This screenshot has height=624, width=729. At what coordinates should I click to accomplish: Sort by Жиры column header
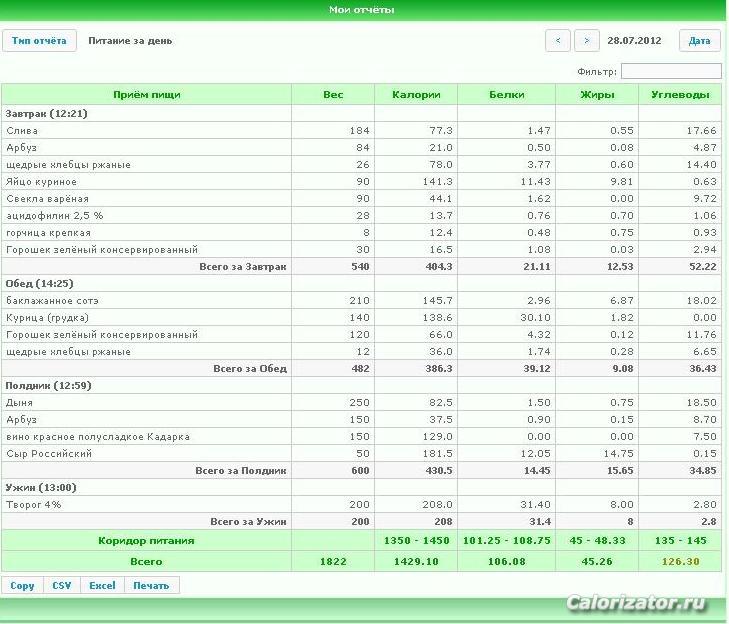coord(597,94)
